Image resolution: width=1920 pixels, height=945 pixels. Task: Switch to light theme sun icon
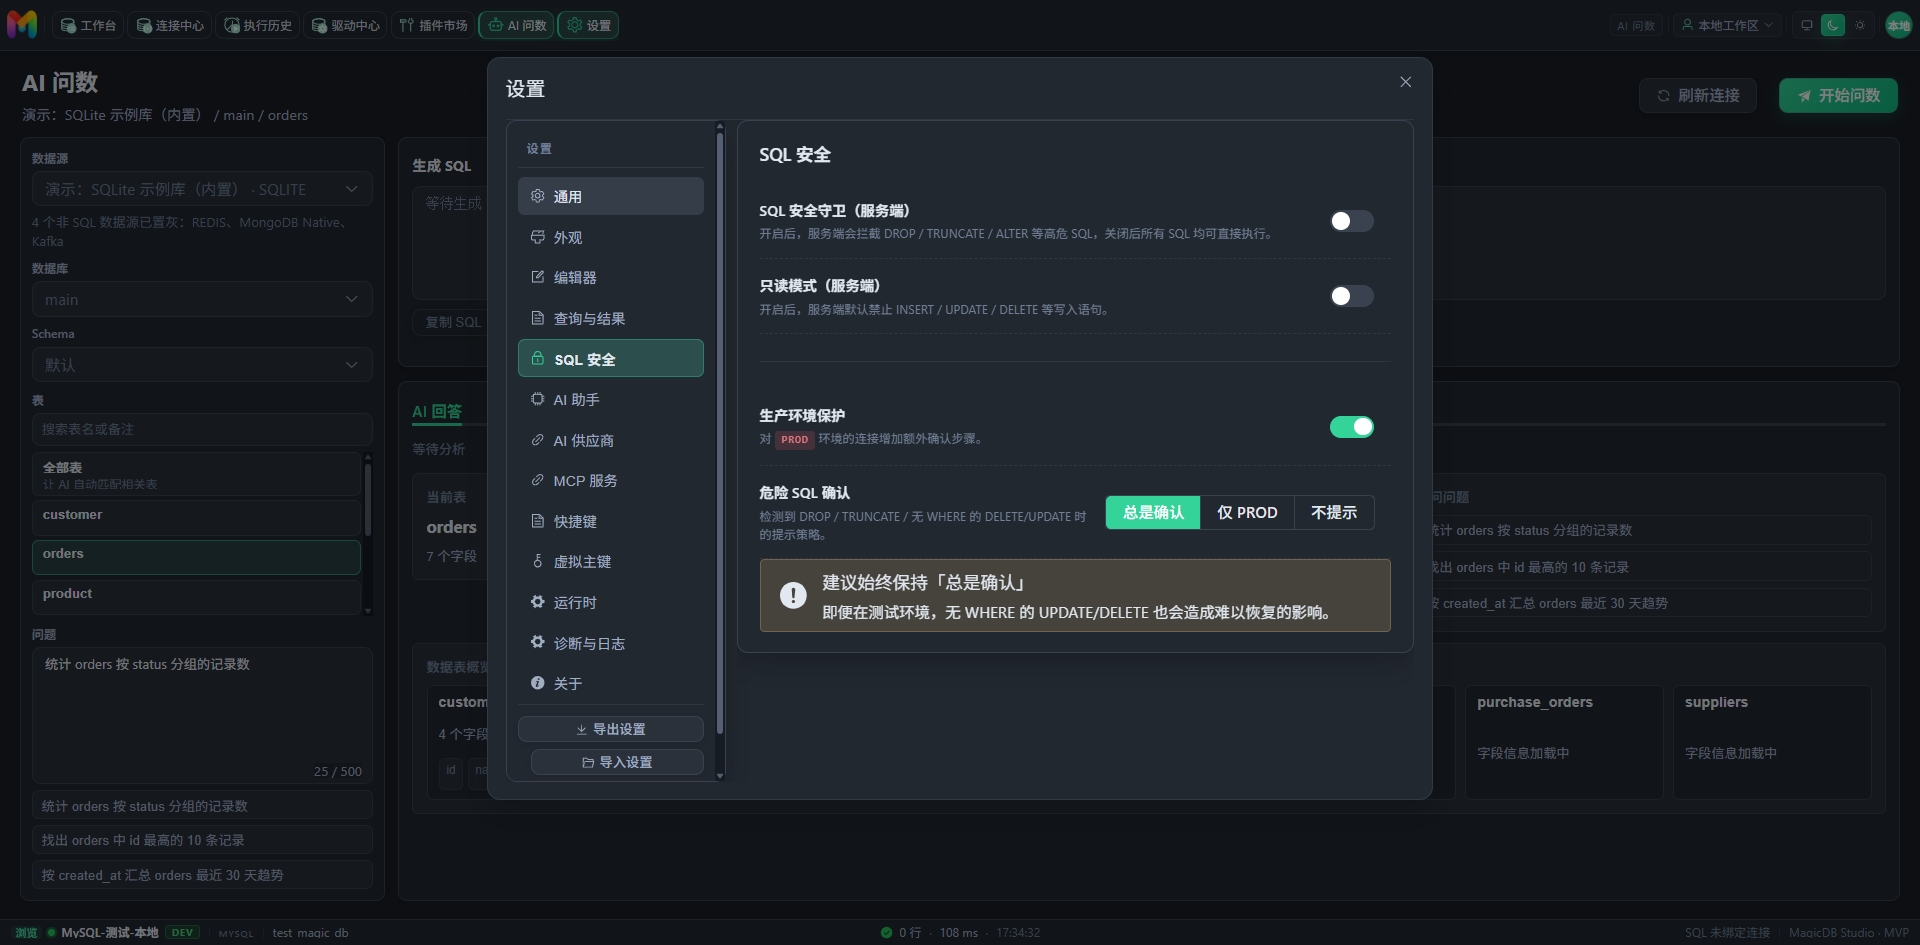pos(1860,25)
